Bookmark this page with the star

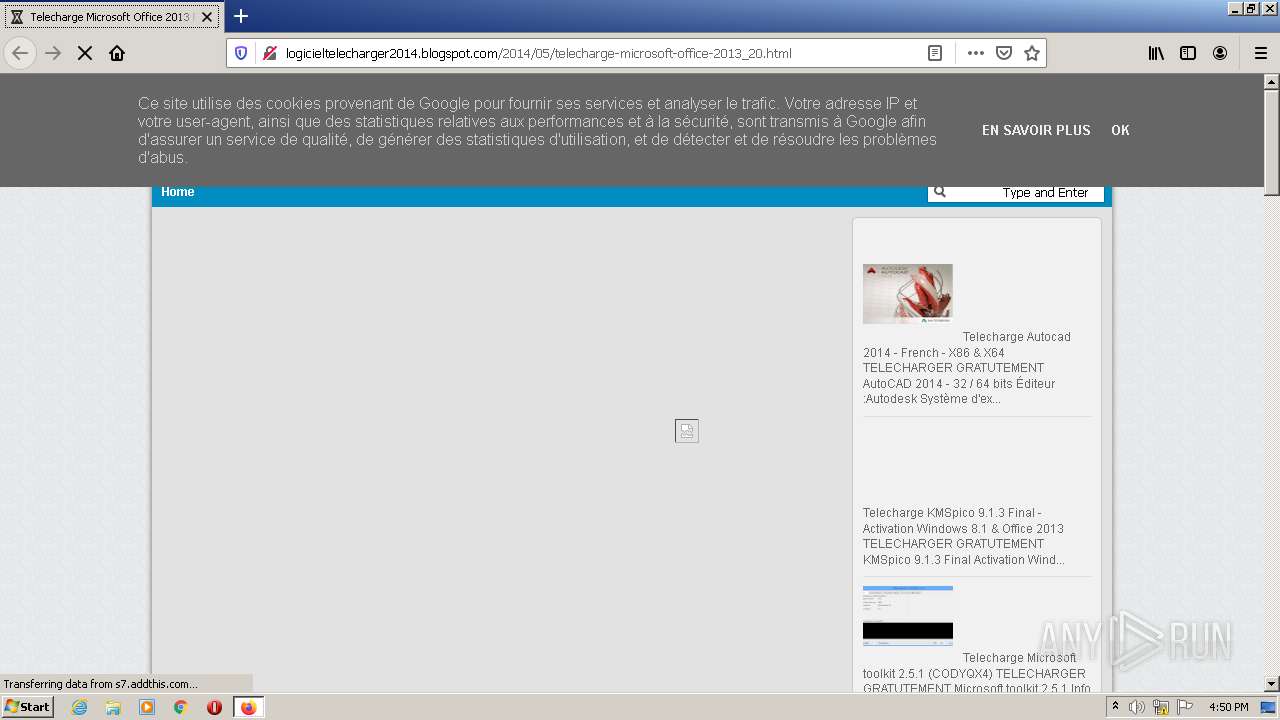point(1032,53)
